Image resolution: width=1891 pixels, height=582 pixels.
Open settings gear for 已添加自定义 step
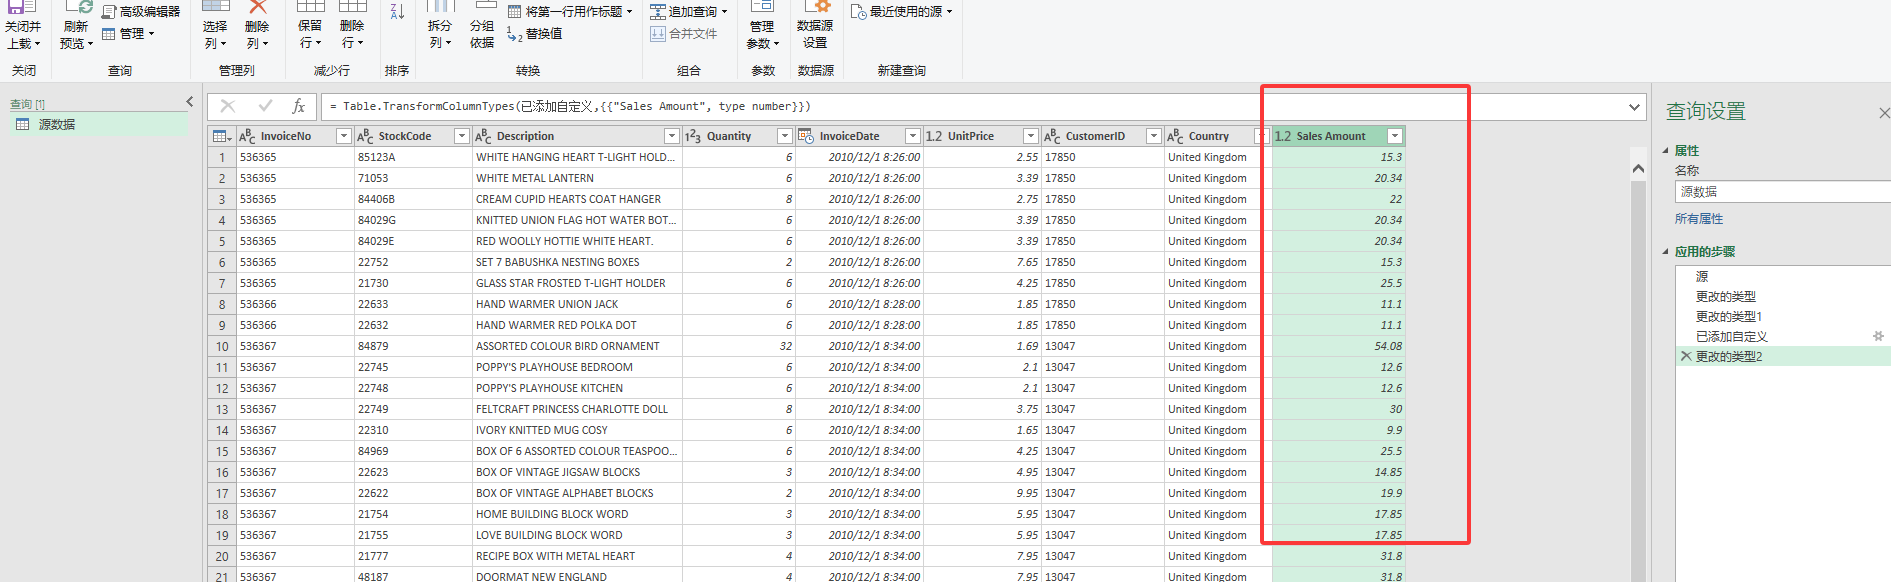[1878, 337]
